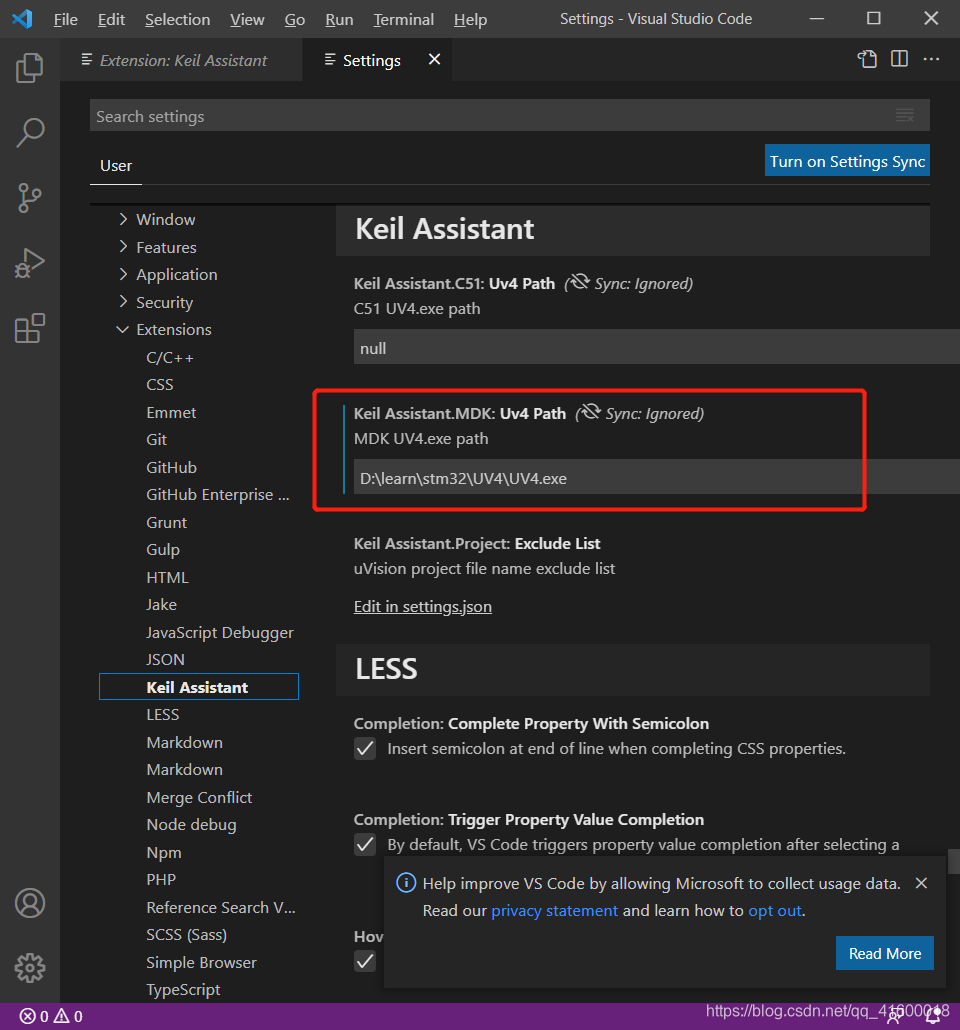Screen dimensions: 960x1030
Task: Expand the Window settings group
Action: point(123,219)
